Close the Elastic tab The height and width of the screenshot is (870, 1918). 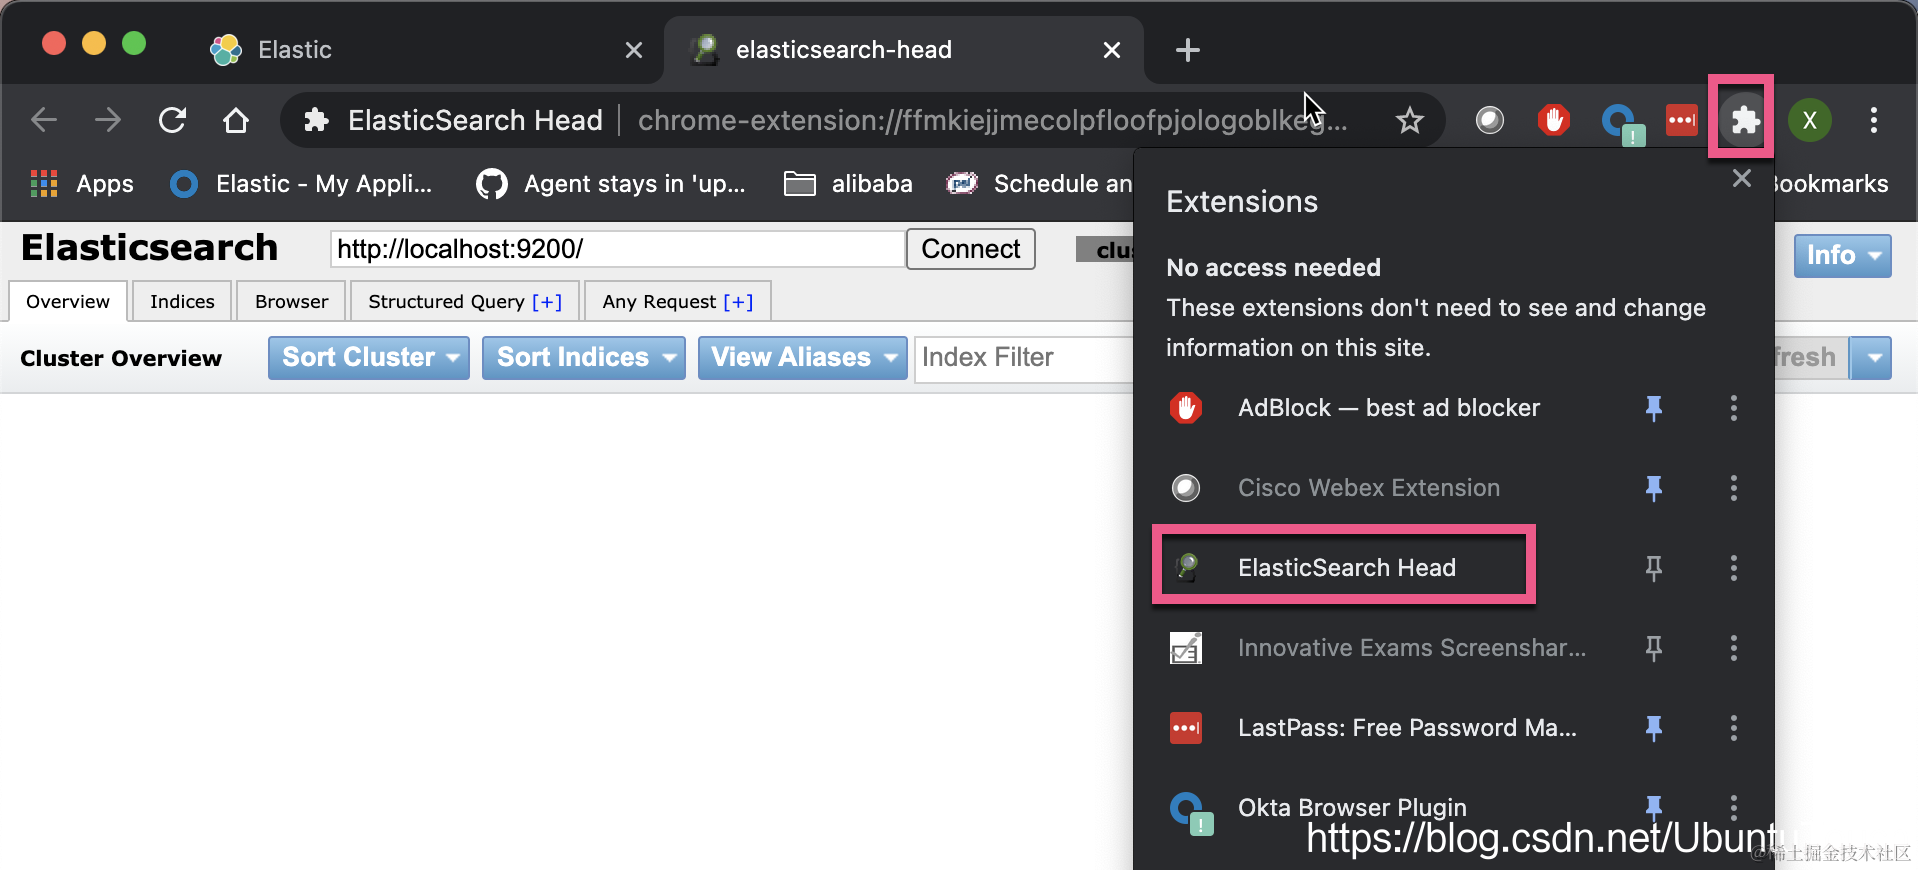pyautogui.click(x=634, y=50)
